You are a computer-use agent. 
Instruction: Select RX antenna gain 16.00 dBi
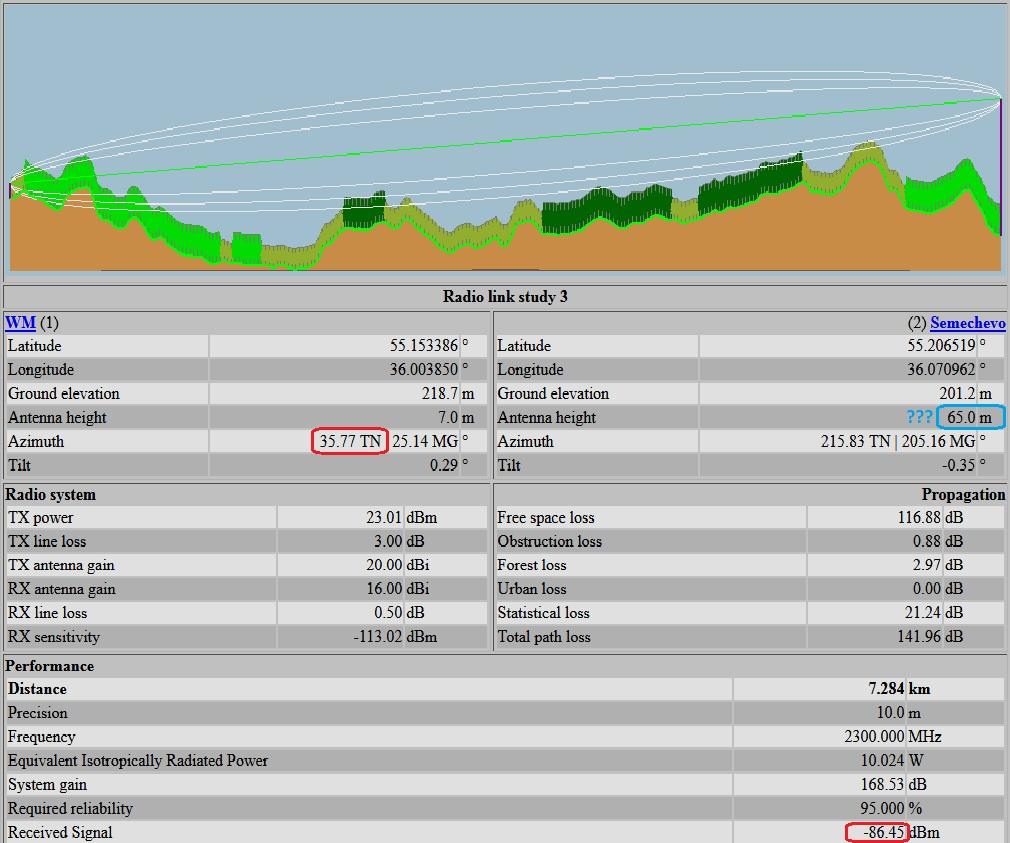pos(397,589)
